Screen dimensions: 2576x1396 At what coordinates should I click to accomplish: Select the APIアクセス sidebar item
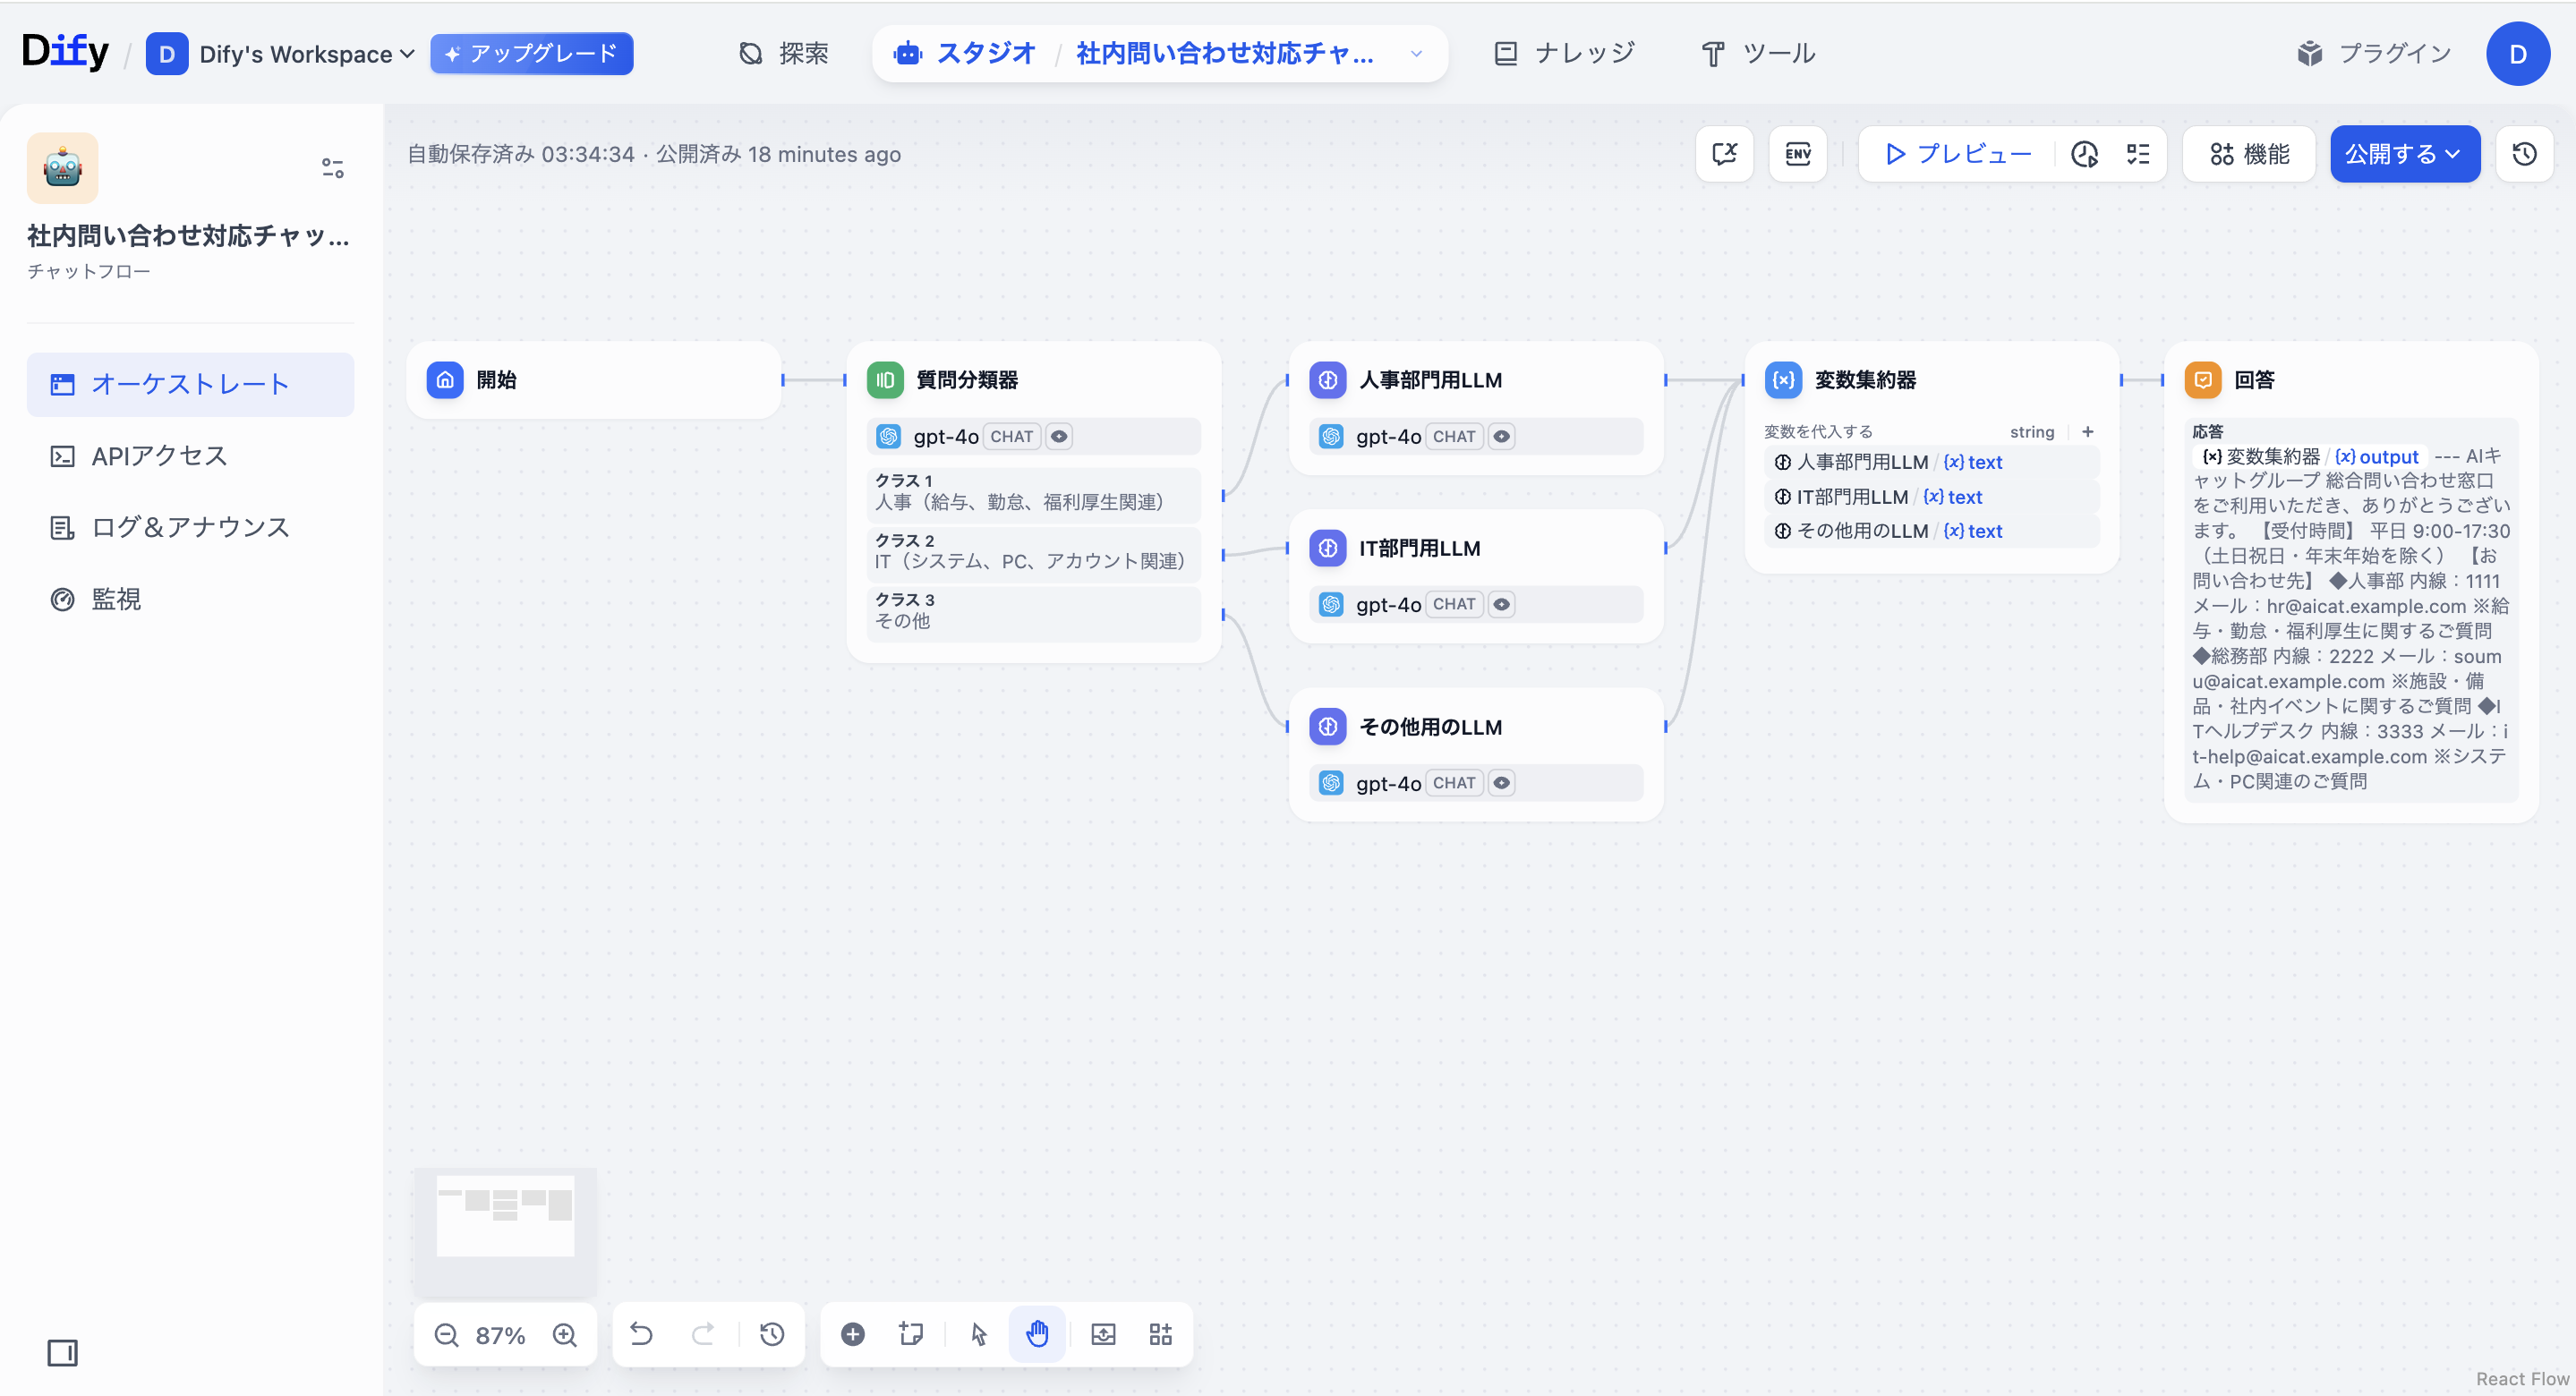point(160,456)
